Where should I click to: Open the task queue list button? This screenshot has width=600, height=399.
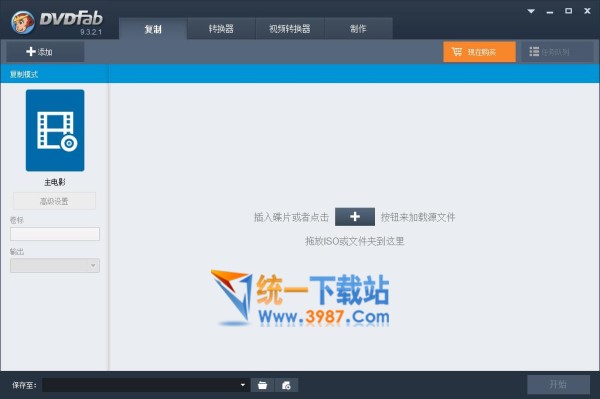click(x=557, y=52)
